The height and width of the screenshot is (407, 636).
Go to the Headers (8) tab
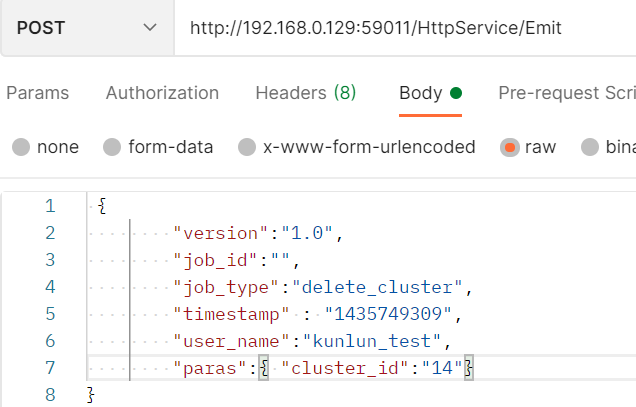[305, 93]
